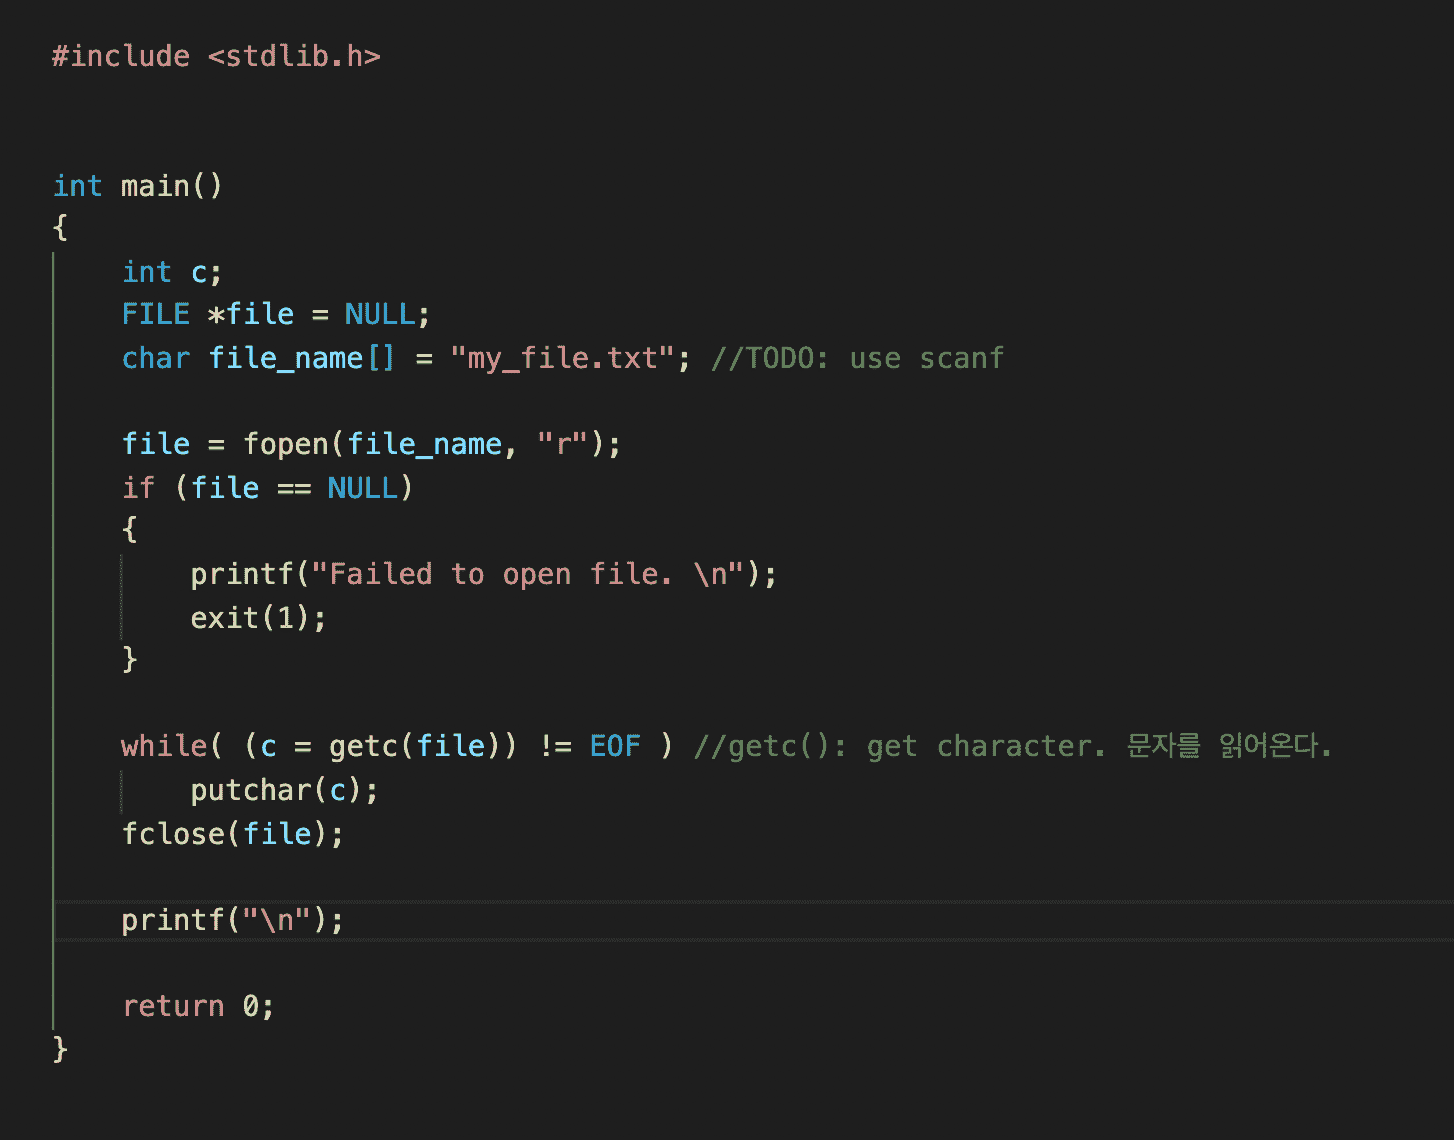
Task: Click the stdlib.h header name
Action: (x=294, y=56)
